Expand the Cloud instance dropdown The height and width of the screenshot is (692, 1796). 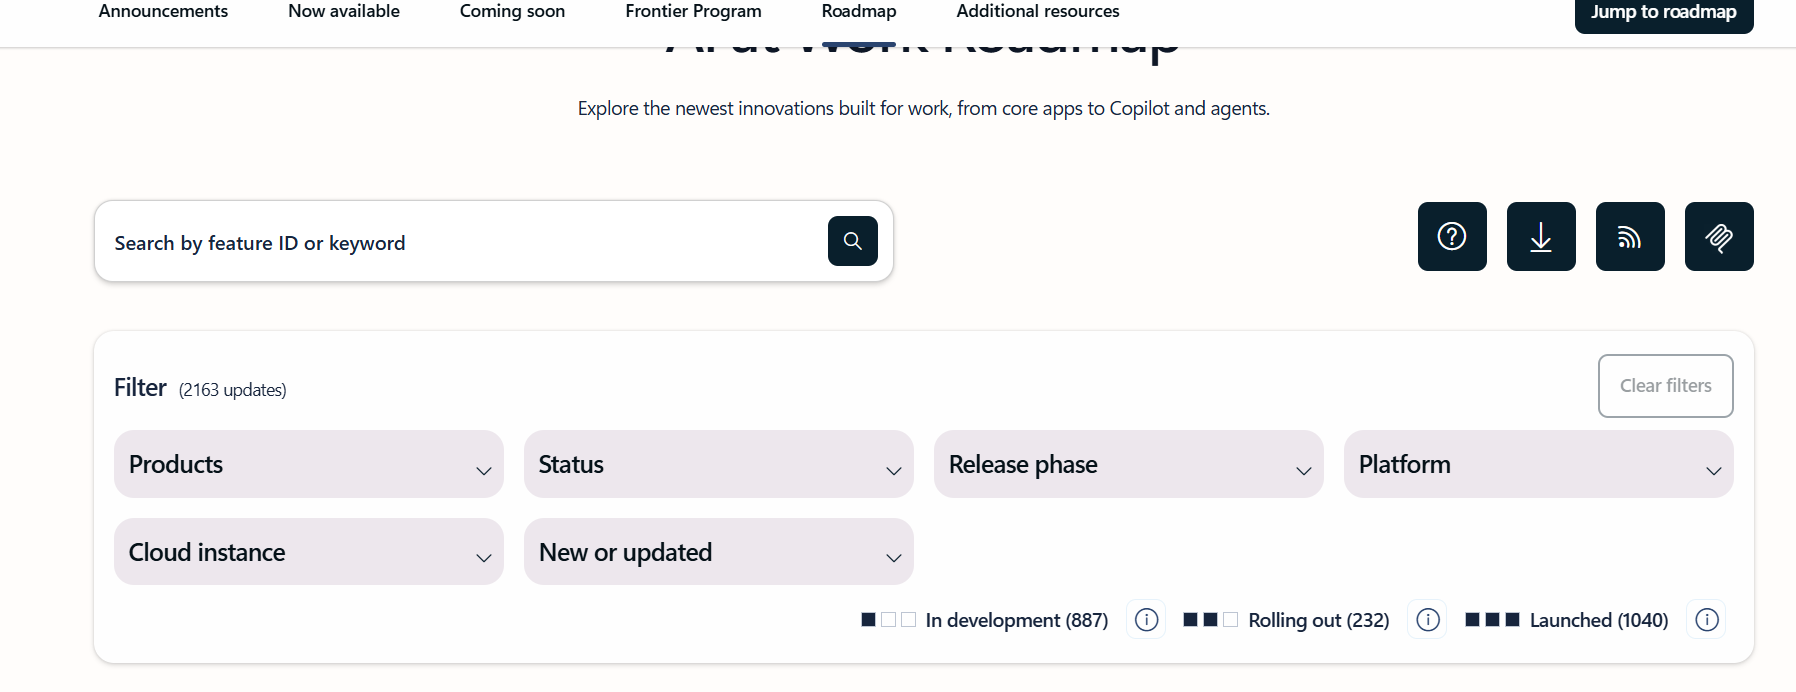tap(309, 552)
